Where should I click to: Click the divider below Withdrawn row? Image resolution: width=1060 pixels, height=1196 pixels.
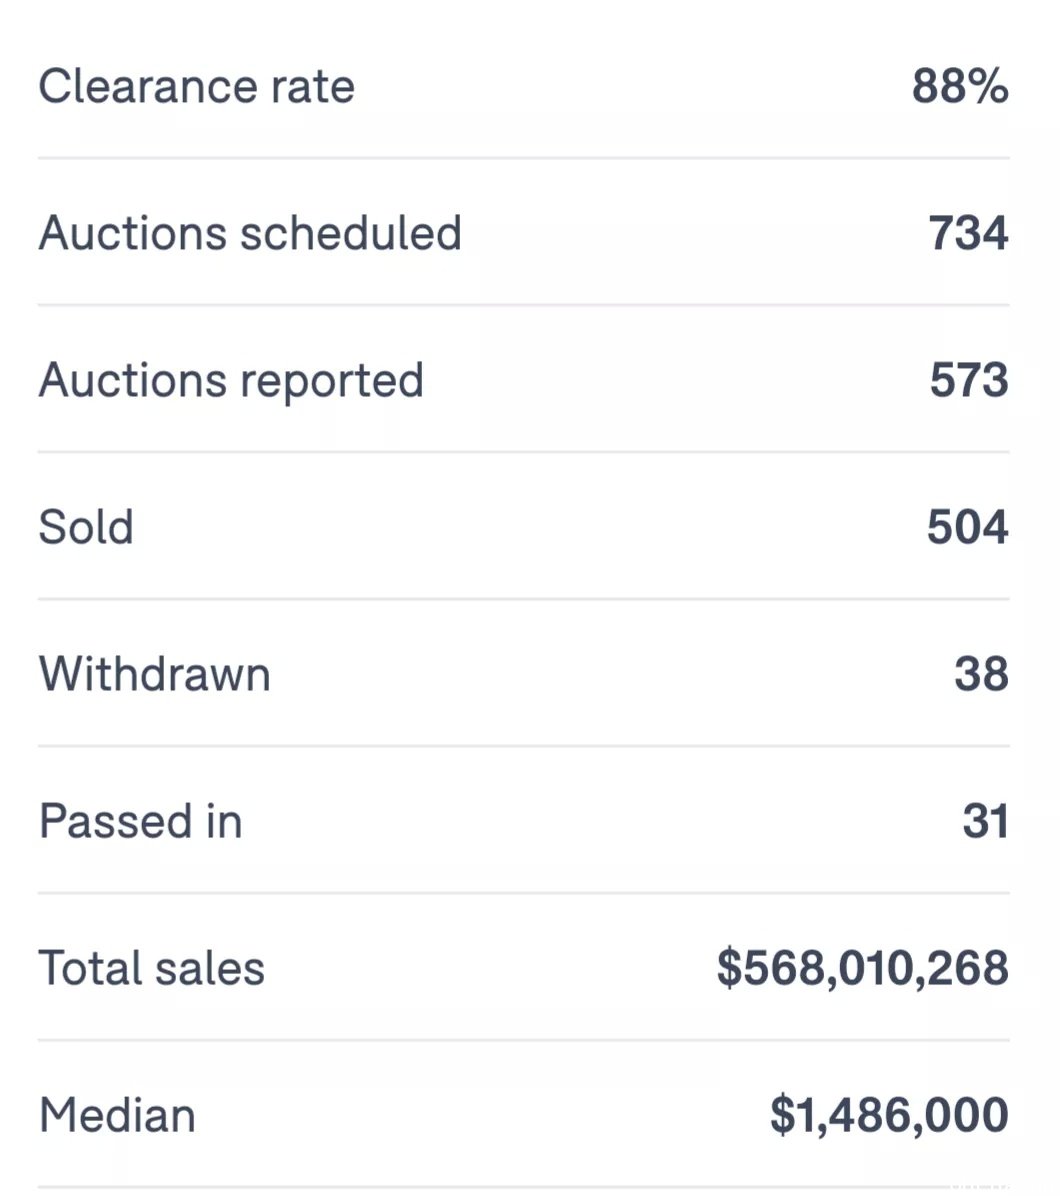tap(524, 746)
